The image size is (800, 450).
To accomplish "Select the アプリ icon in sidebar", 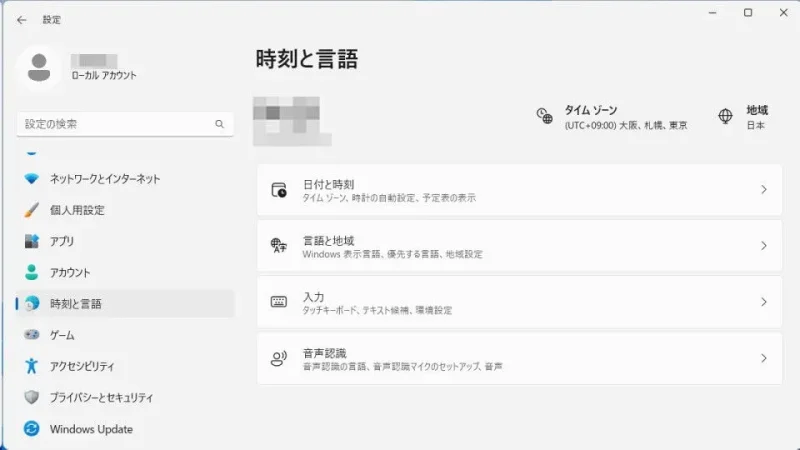I will (32, 241).
